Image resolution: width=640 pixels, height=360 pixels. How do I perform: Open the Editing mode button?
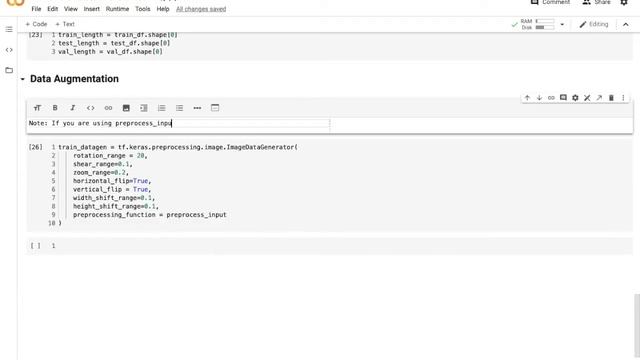594,24
